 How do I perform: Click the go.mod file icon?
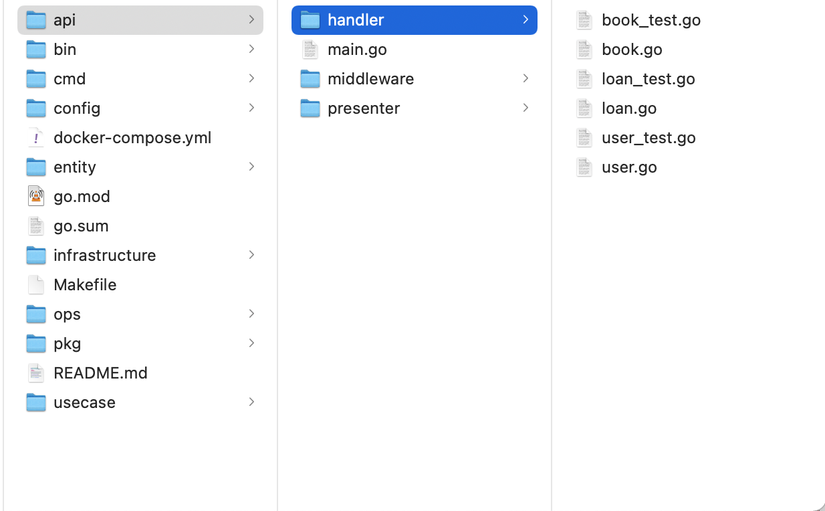coord(36,197)
